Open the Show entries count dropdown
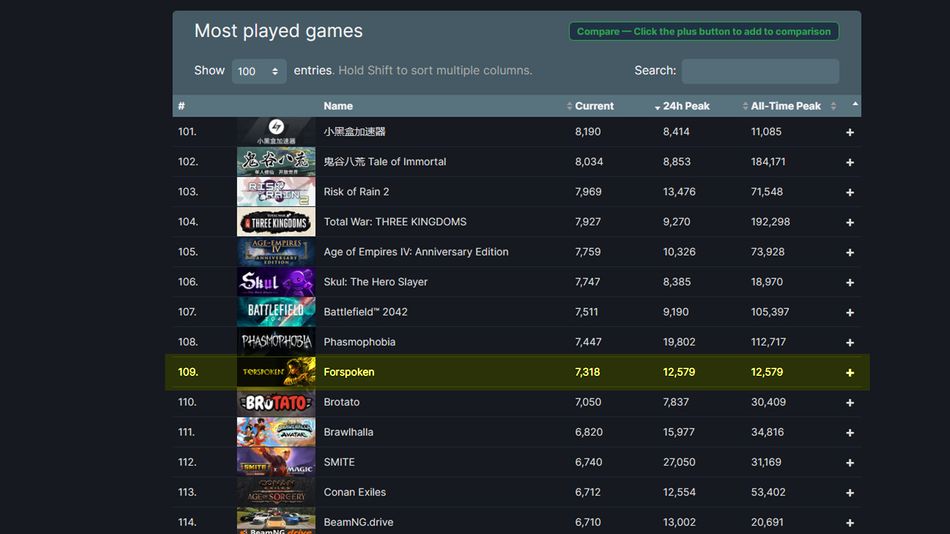 click(x=259, y=71)
